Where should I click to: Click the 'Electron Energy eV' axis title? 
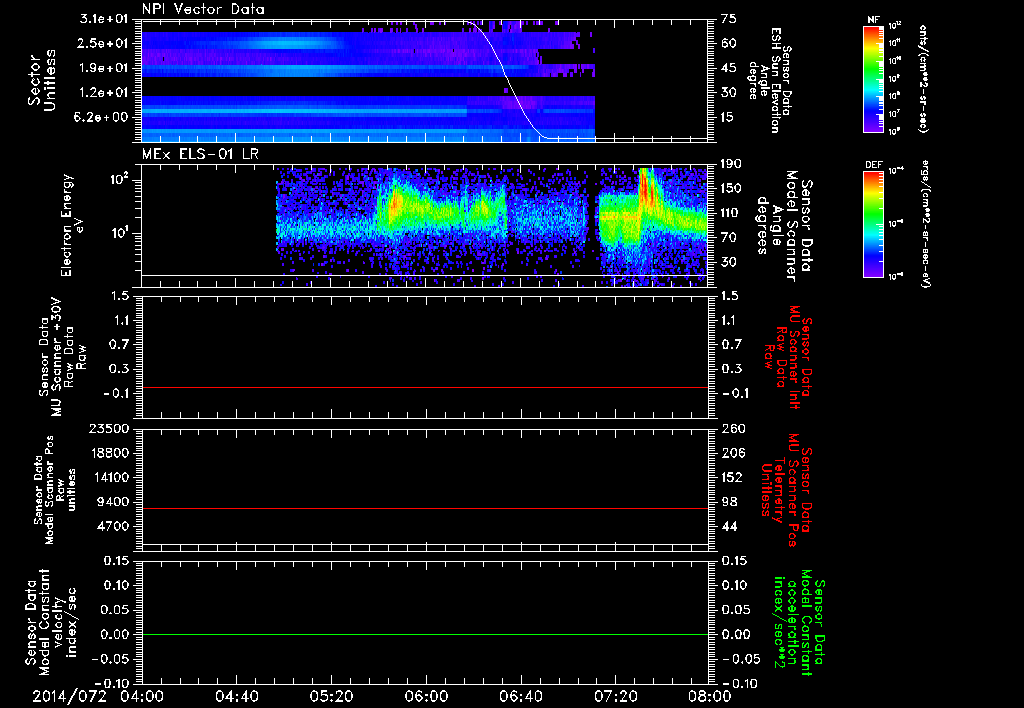74,225
